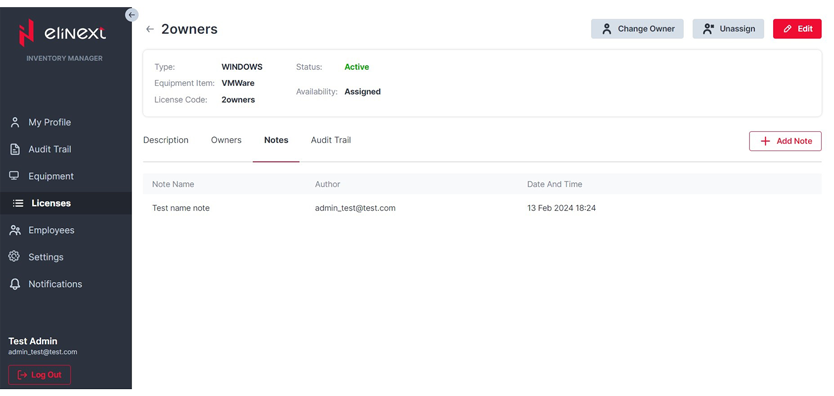Click the Licenses list icon
This screenshot has height=396, width=834.
coord(18,203)
